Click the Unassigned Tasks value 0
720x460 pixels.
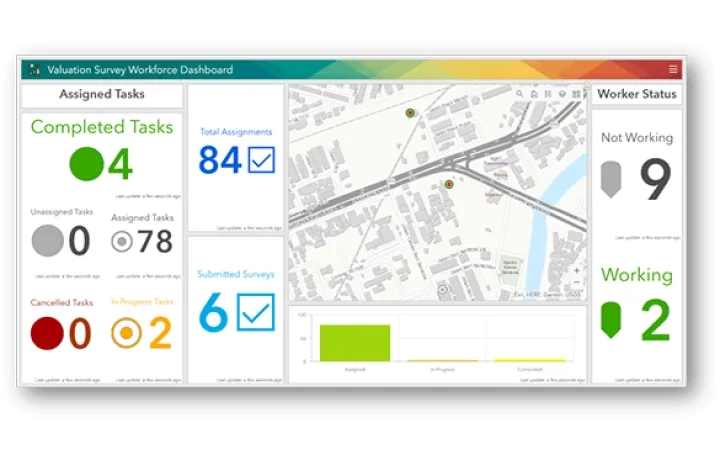tap(79, 241)
